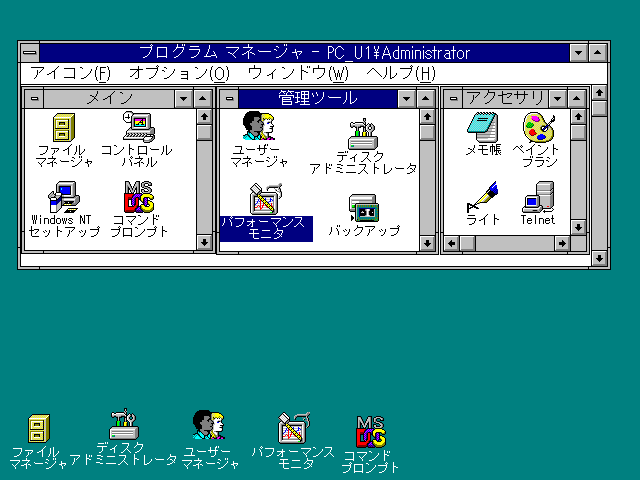The width and height of the screenshot is (640, 480).
Task: Click アクセサリ vertical scroll down arrow
Action: 578,227
